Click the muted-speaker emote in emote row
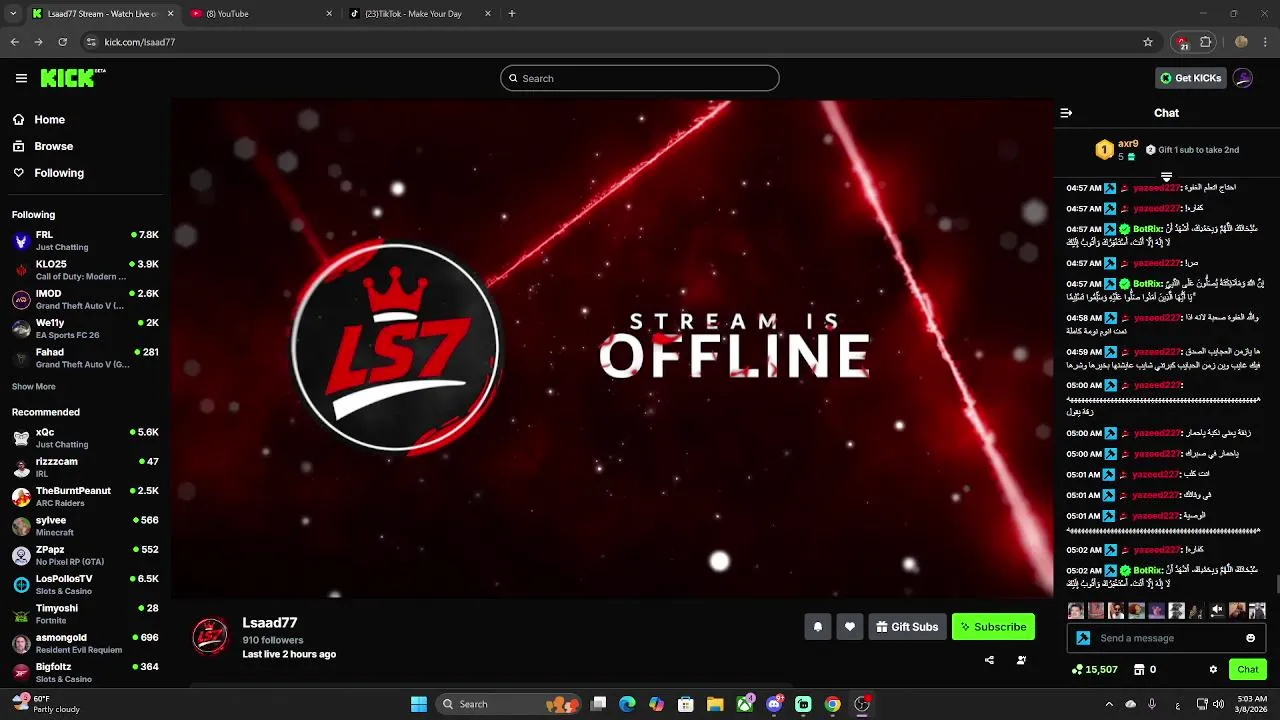 coord(1217,610)
